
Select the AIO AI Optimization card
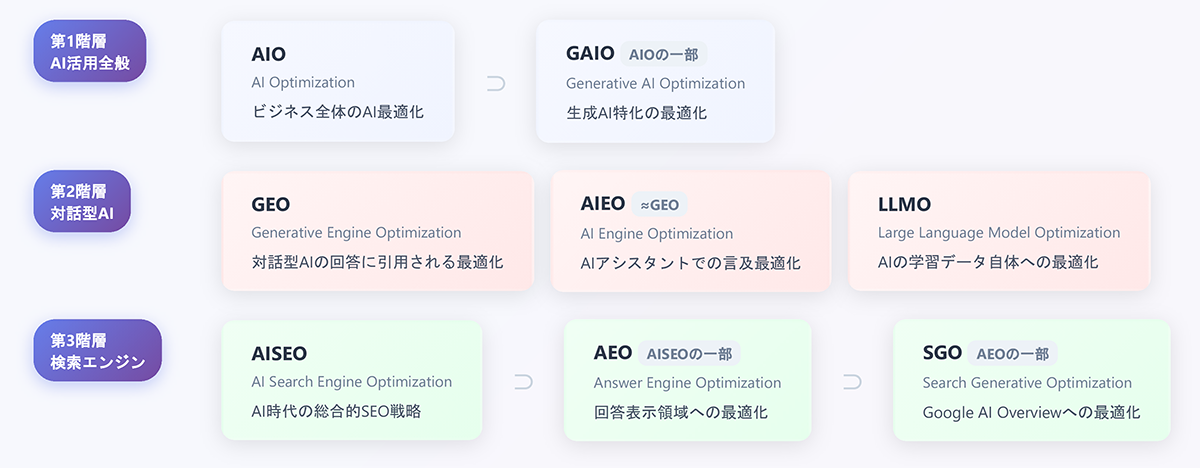coord(338,82)
